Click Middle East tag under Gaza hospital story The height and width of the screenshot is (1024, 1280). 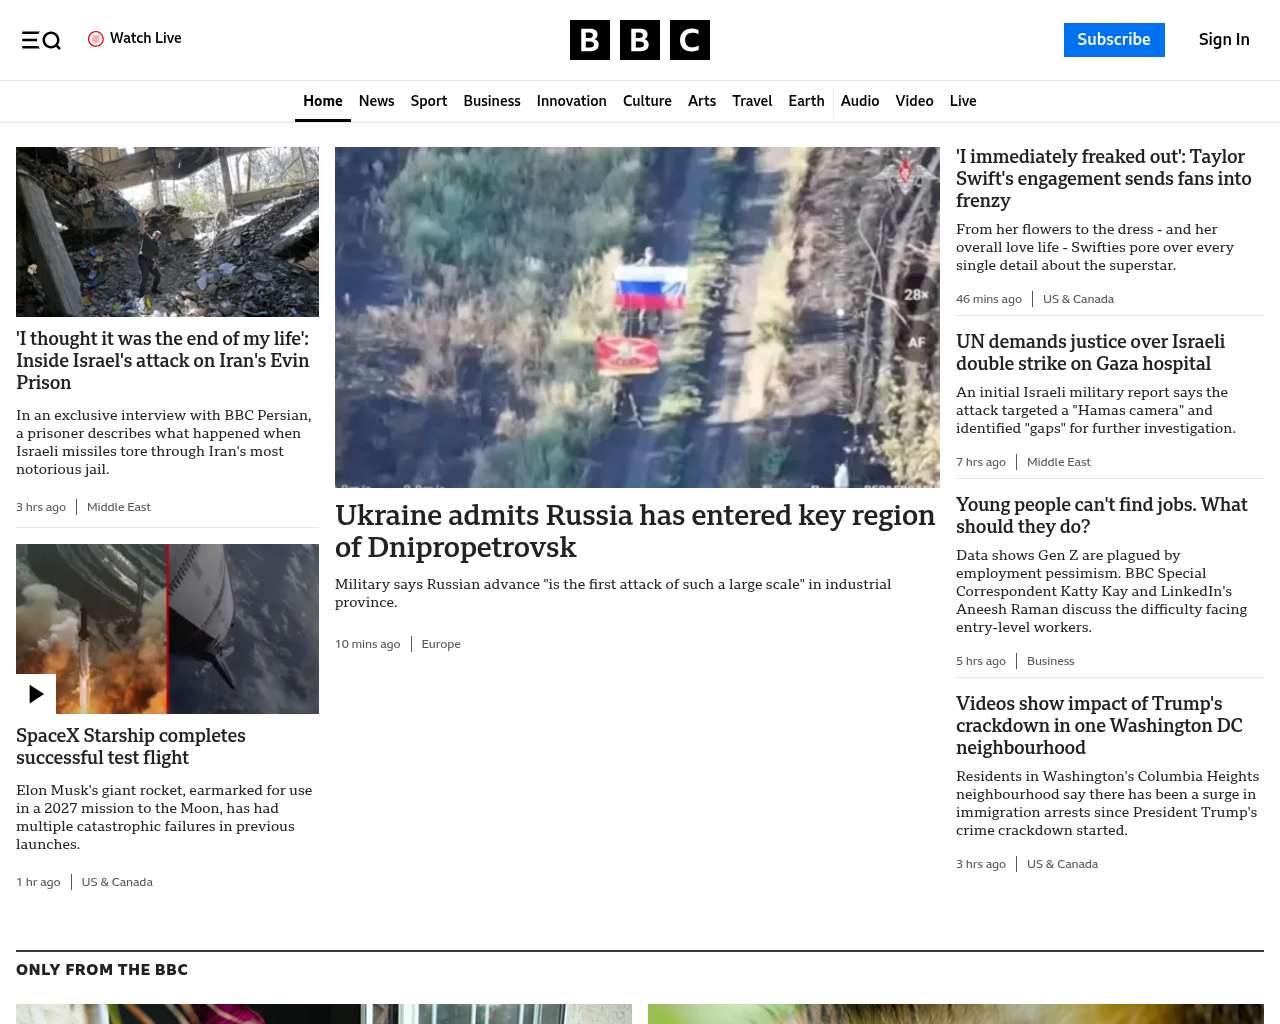tap(1059, 462)
